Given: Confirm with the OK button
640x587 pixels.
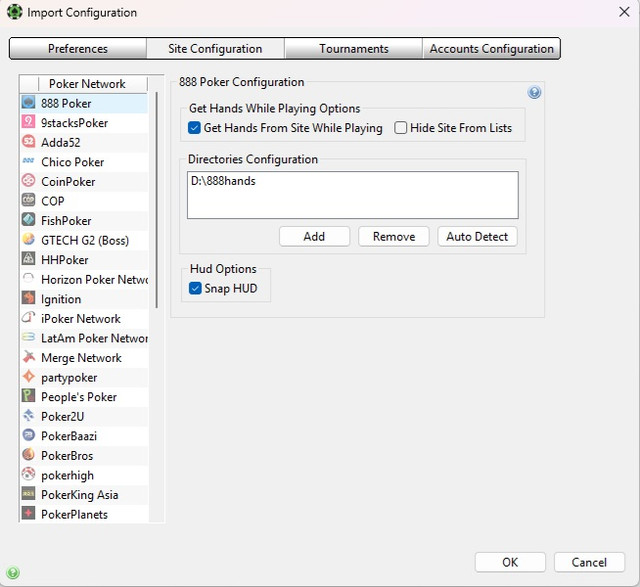Looking at the screenshot, I should [510, 562].
